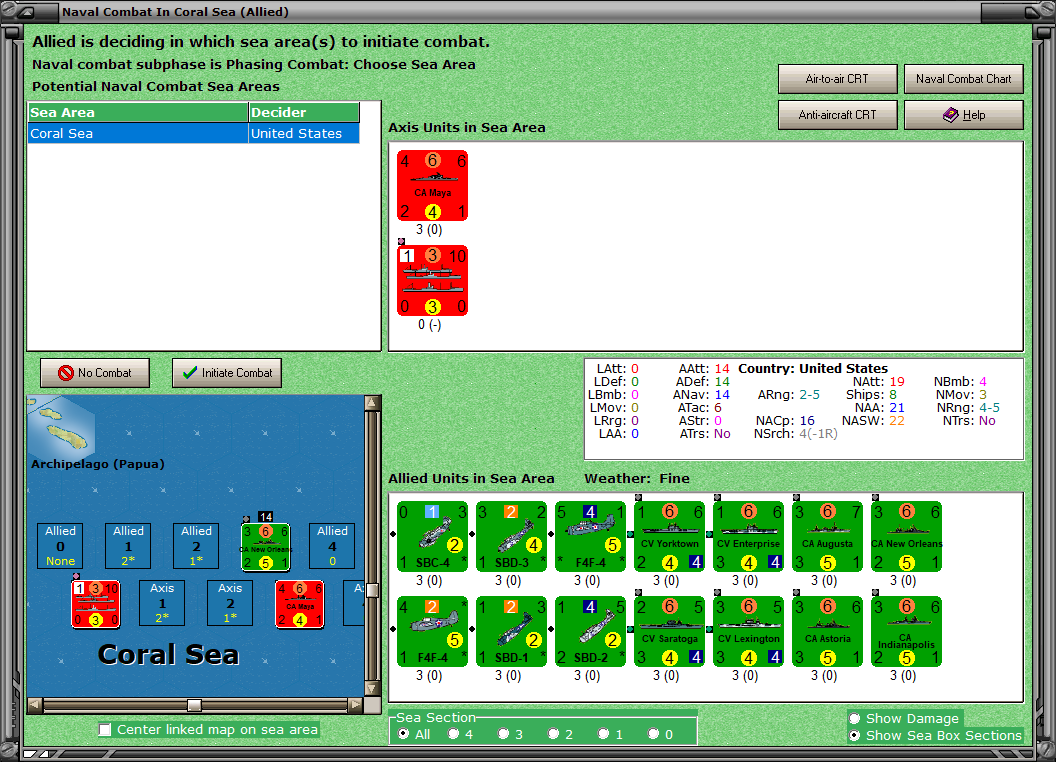Select the SBD-2 aircraft counter
The width and height of the screenshot is (1056, 762).
coord(591,631)
